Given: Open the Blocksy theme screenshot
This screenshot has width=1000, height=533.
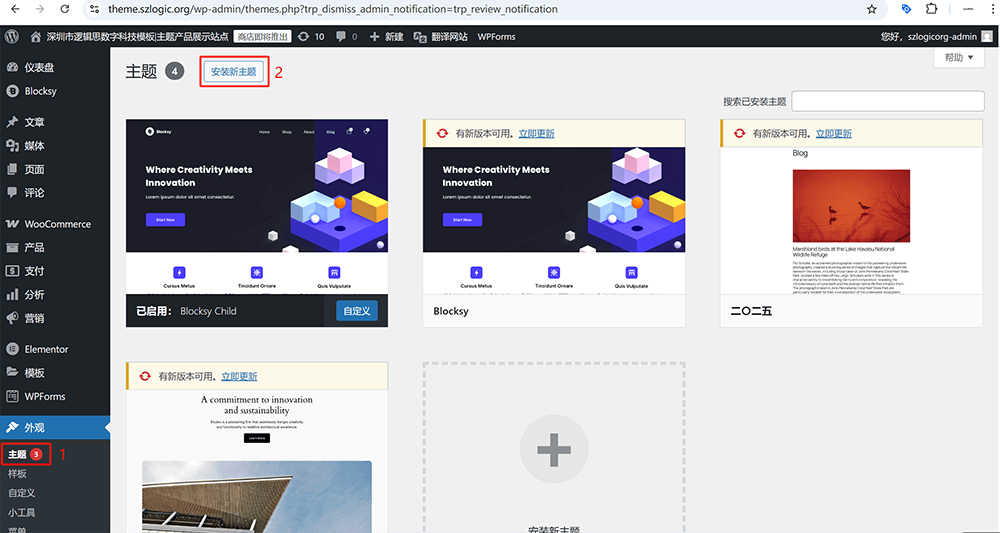Looking at the screenshot, I should tap(554, 221).
